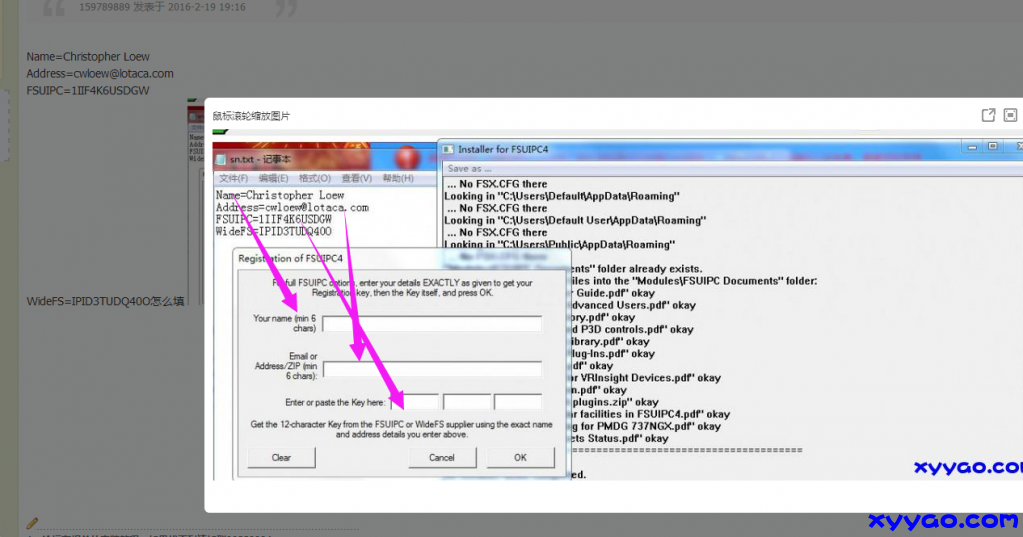Screen dimensions: 1023x537
Task: Click the third key segment box
Action: (x=517, y=402)
